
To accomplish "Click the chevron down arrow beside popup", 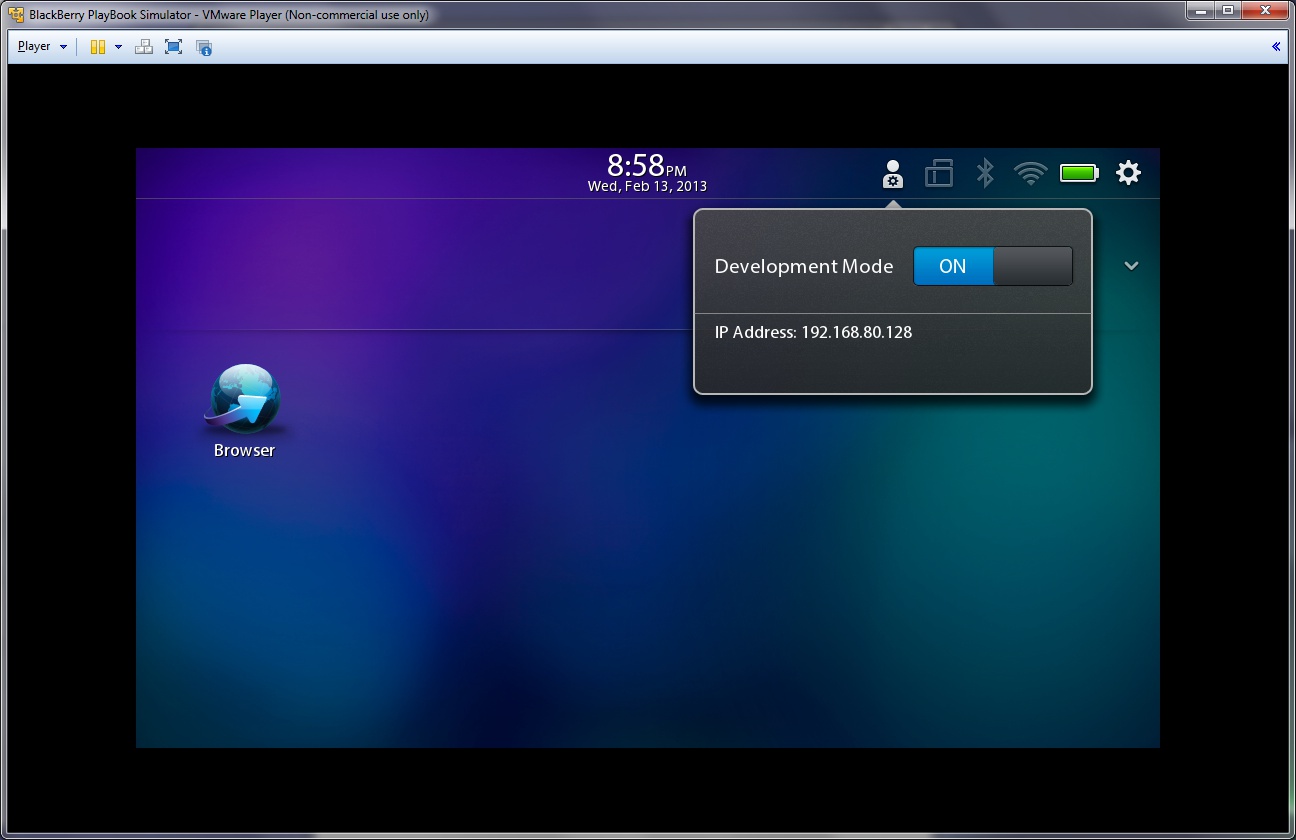I will (1131, 266).
